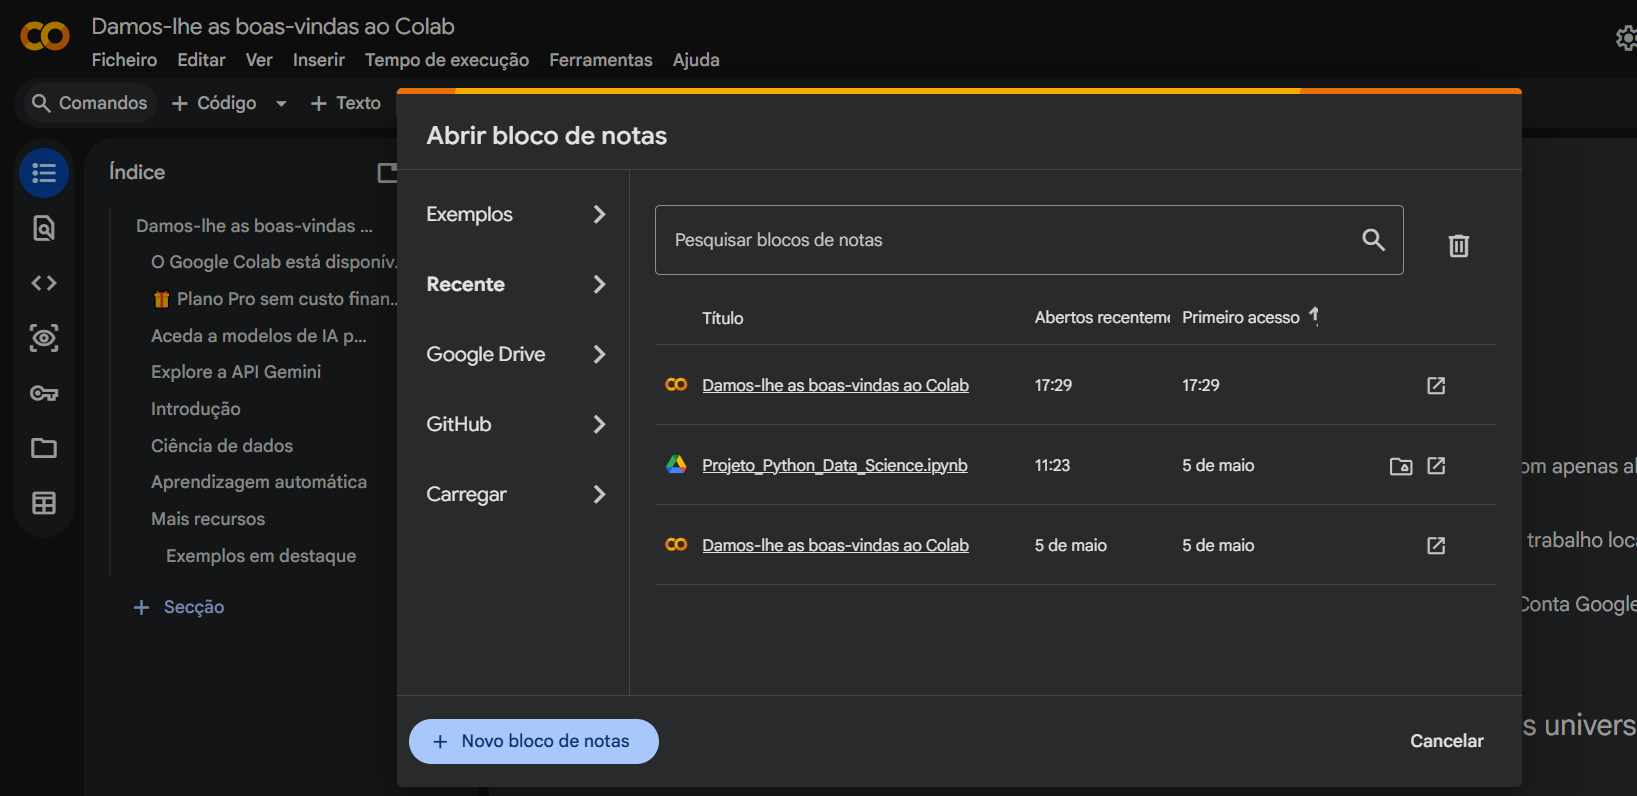
Task: Click the settings gear icon
Action: tap(1626, 38)
